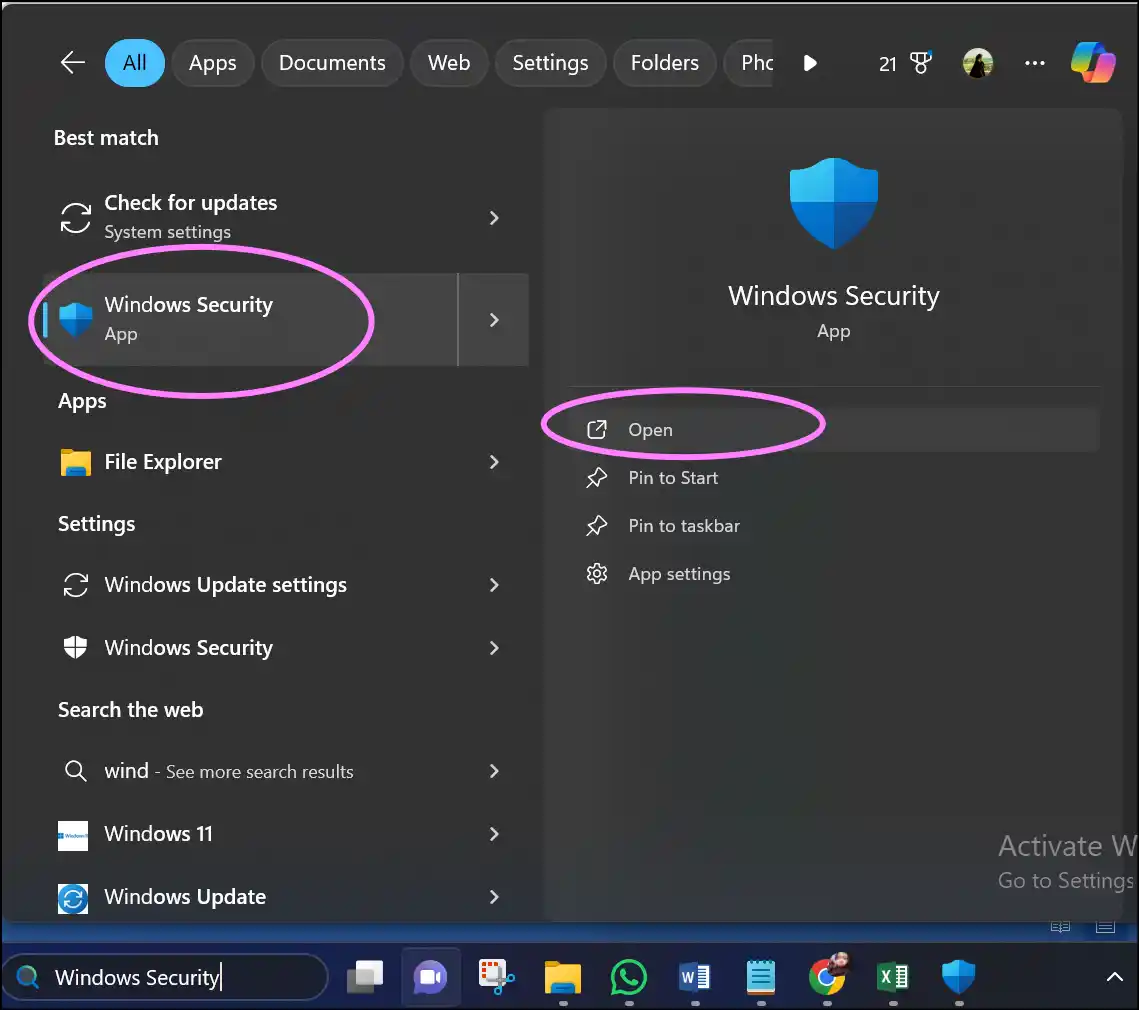Click the yellow File Explorer folder icon

tap(76, 462)
